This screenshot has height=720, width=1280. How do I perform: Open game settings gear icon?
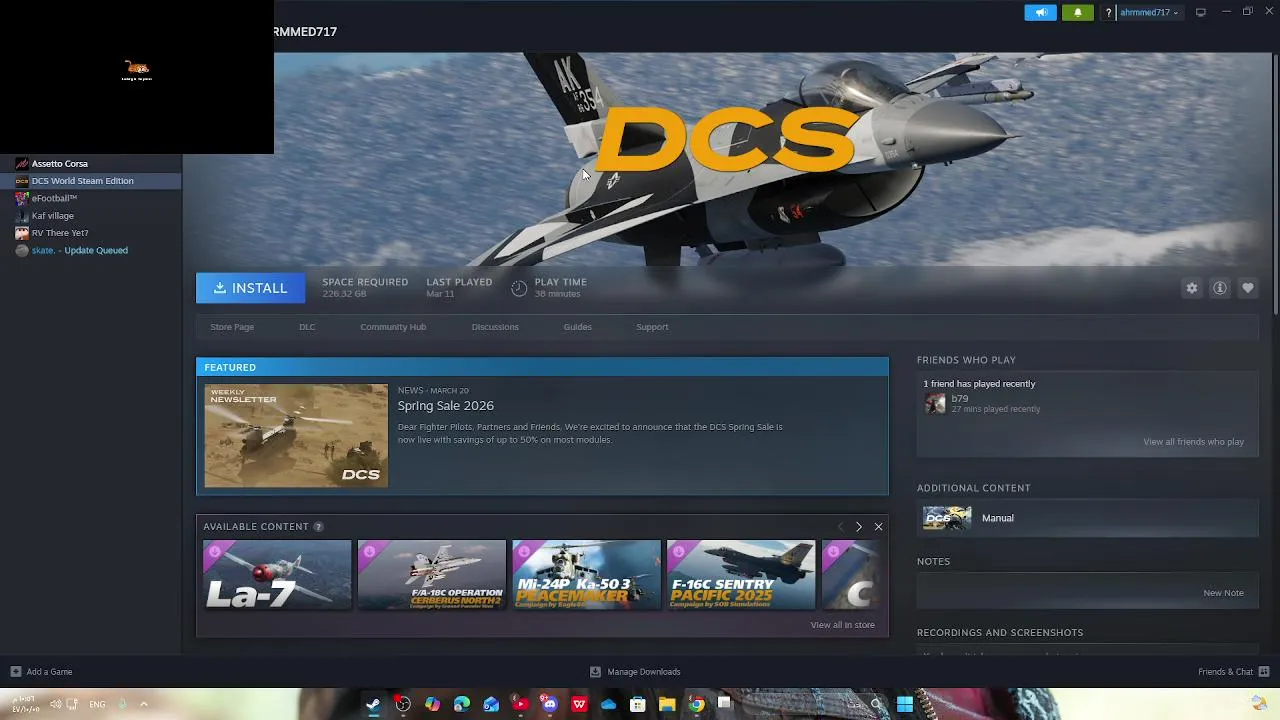[x=1192, y=288]
